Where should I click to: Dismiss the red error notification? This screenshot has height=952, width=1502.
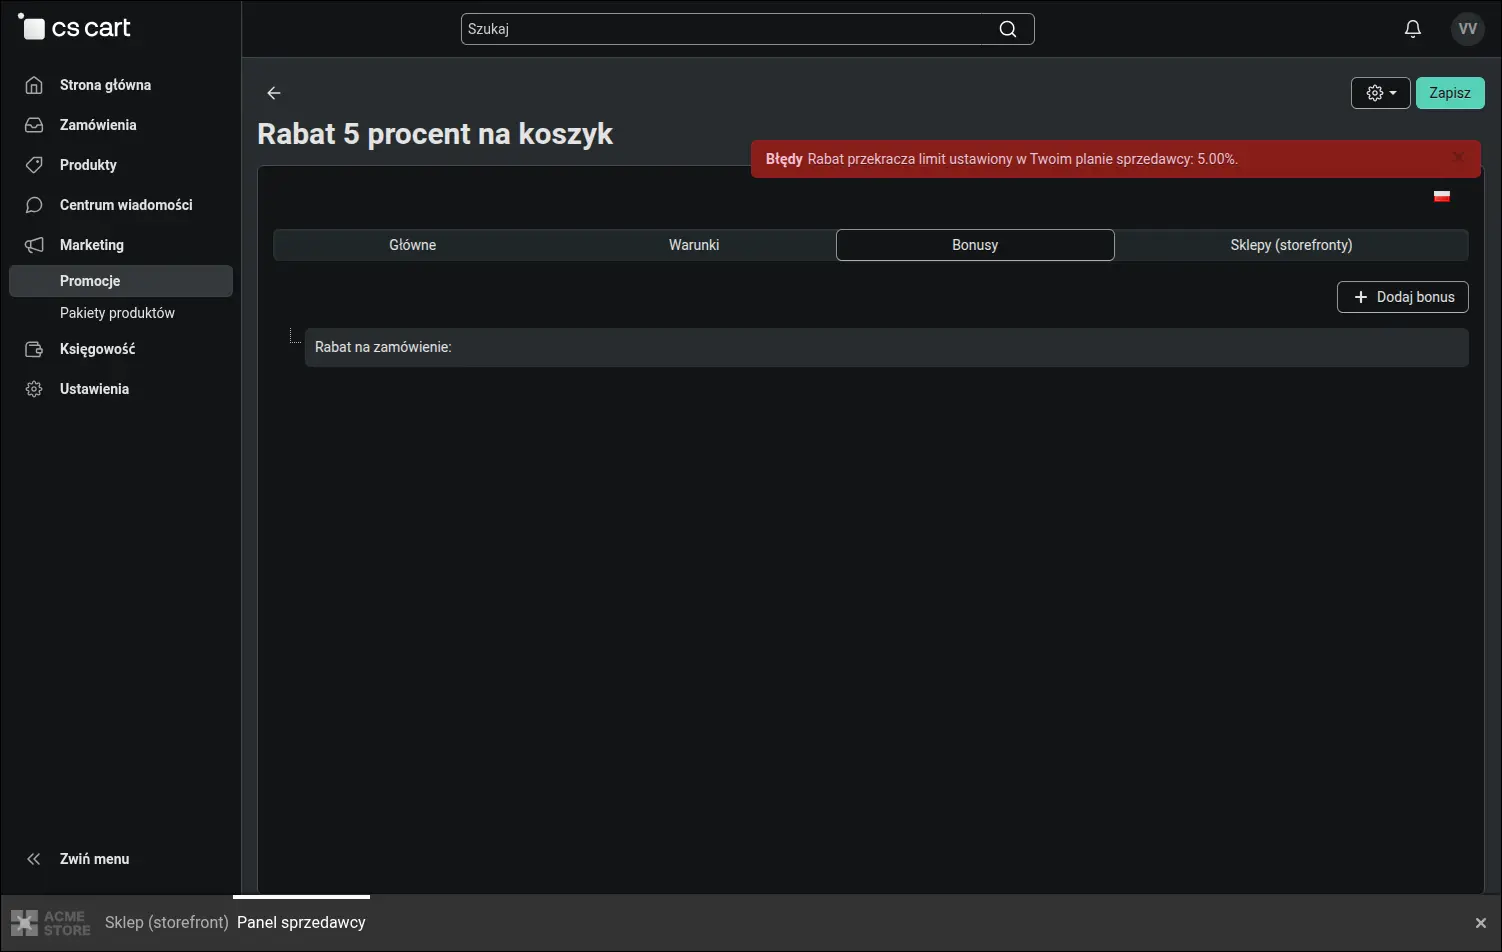coord(1458,157)
